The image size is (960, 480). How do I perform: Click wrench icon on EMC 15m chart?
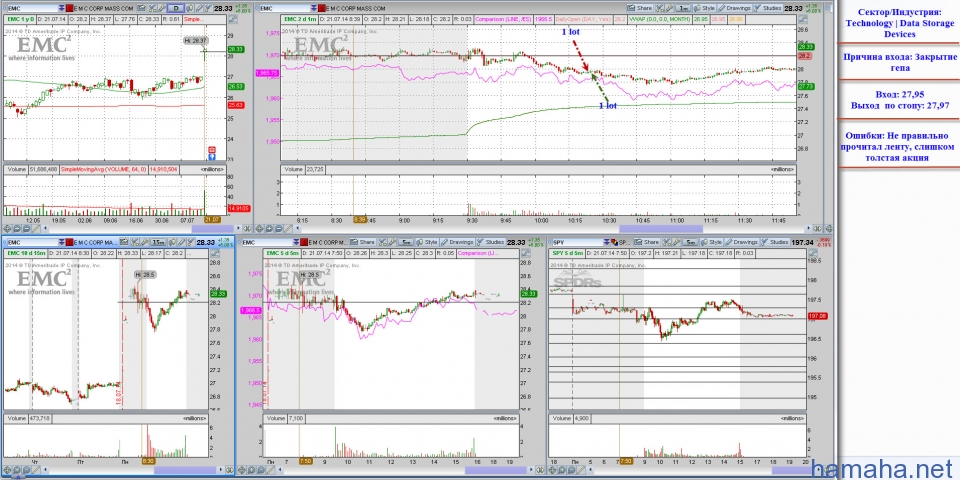point(144,242)
